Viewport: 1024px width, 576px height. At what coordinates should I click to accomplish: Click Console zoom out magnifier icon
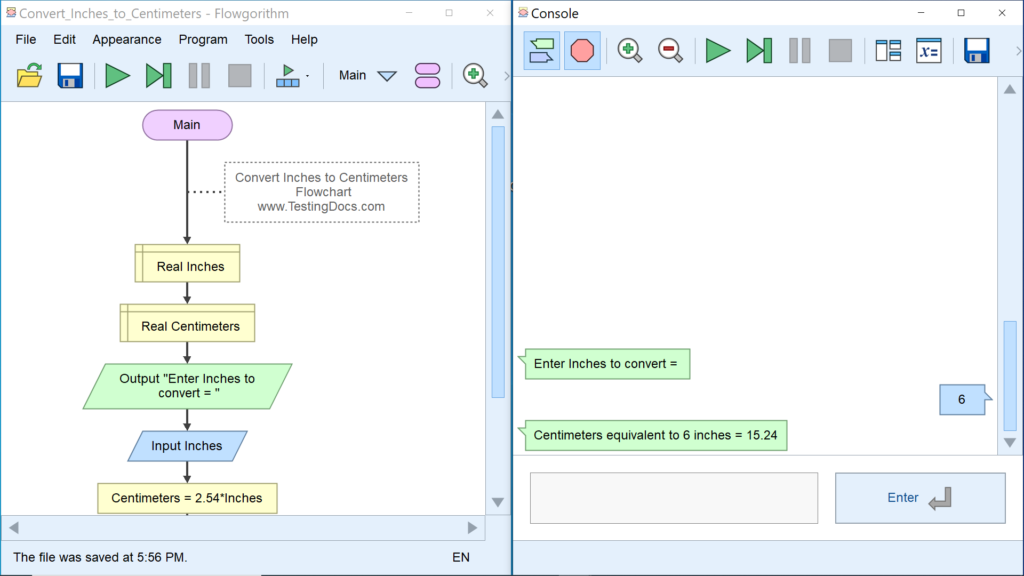(x=670, y=50)
